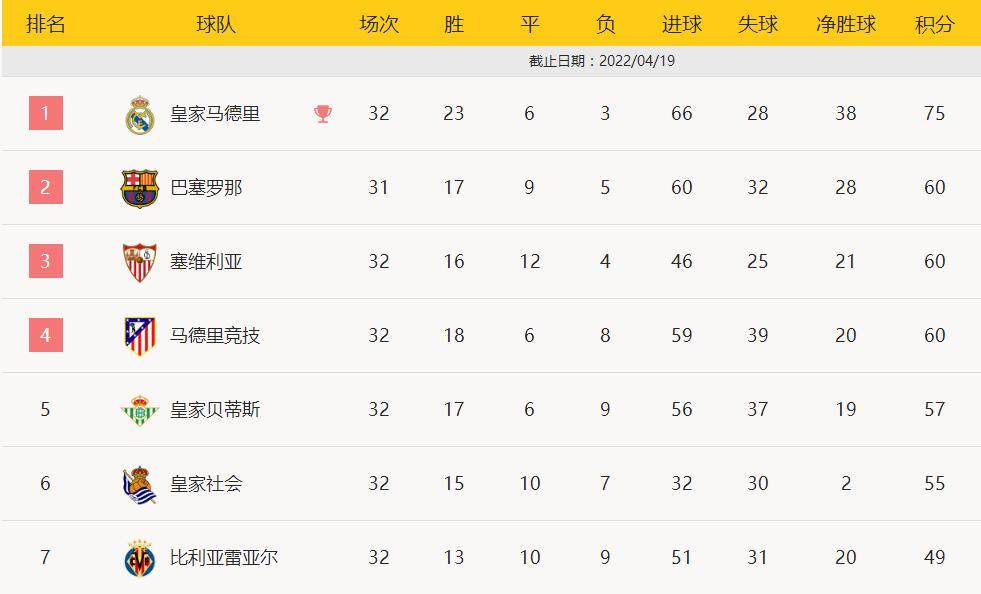Click the 积分 column header

[x=934, y=24]
